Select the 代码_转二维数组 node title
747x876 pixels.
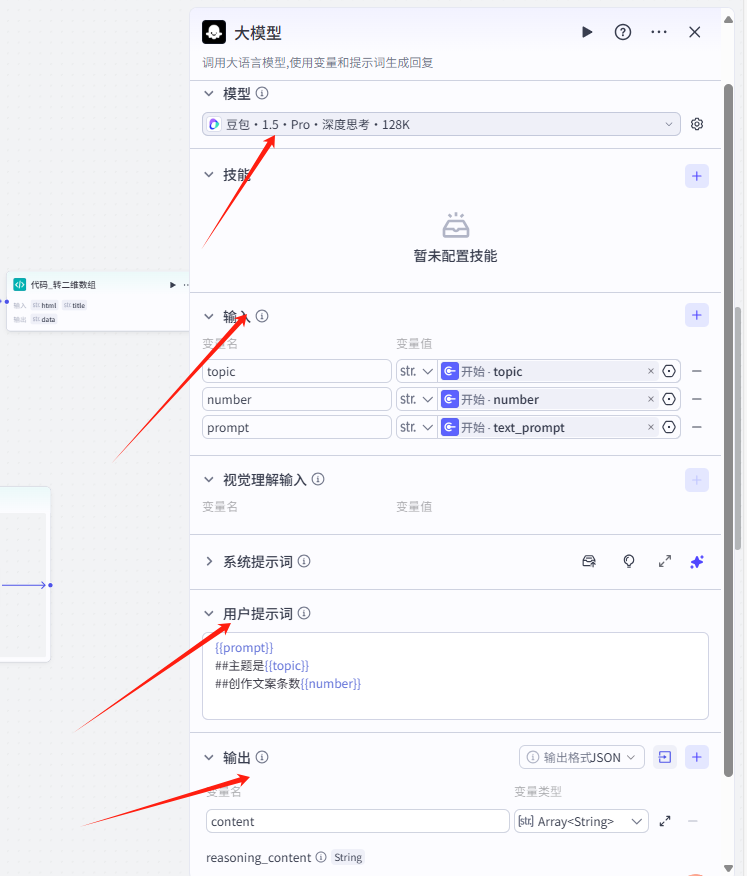coord(63,285)
